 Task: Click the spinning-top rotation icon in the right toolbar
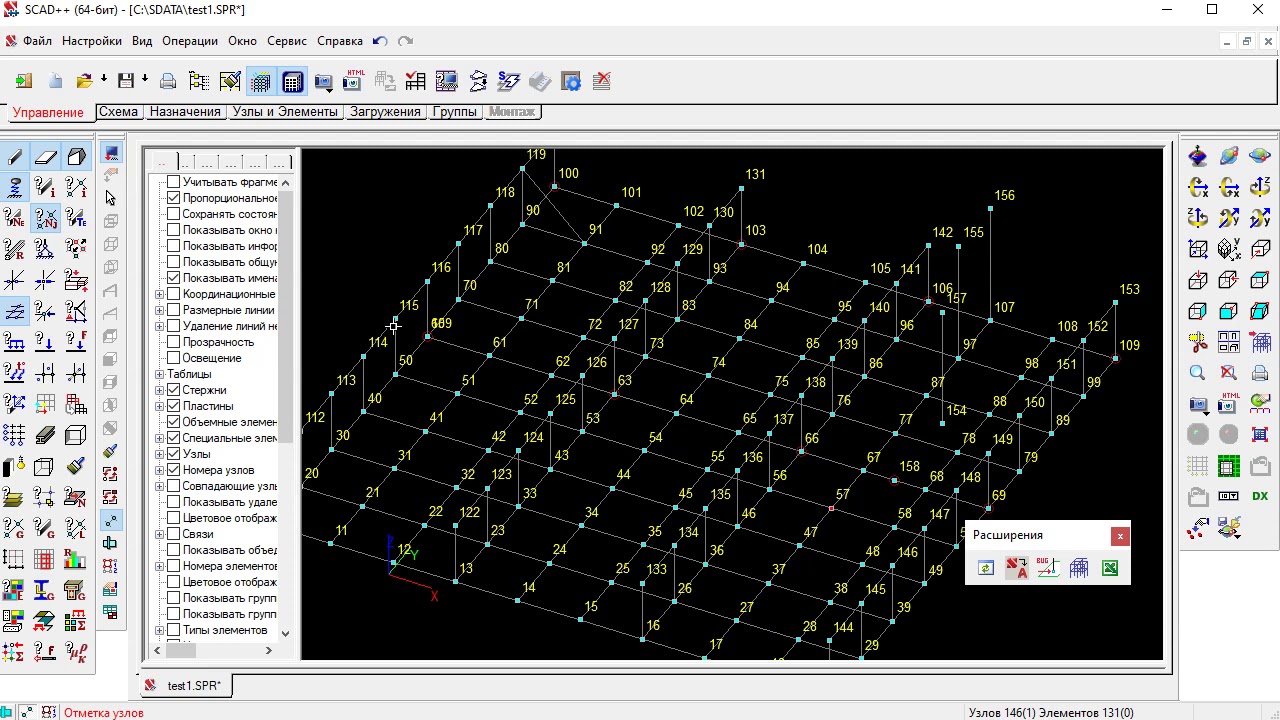[1198, 156]
